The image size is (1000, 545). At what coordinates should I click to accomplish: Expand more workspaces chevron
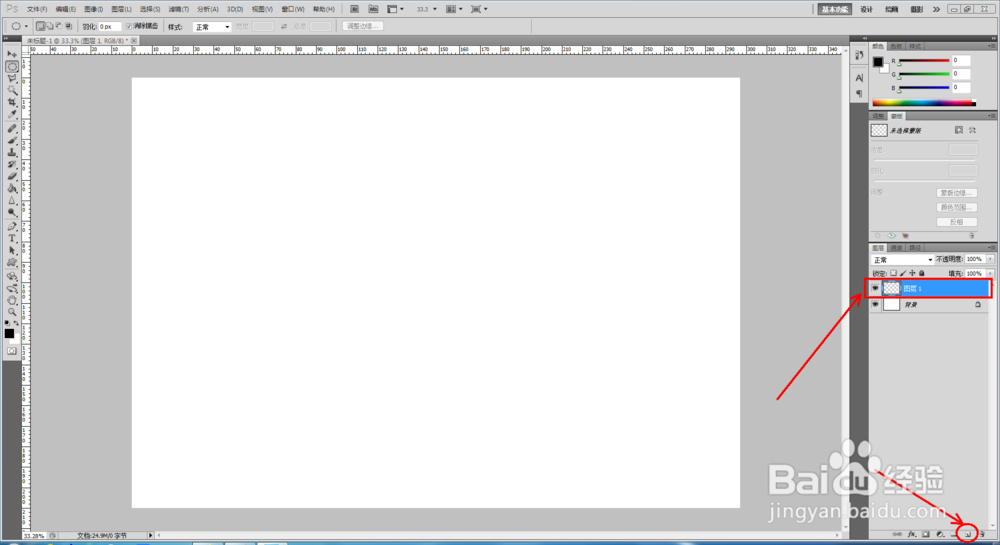pyautogui.click(x=936, y=9)
